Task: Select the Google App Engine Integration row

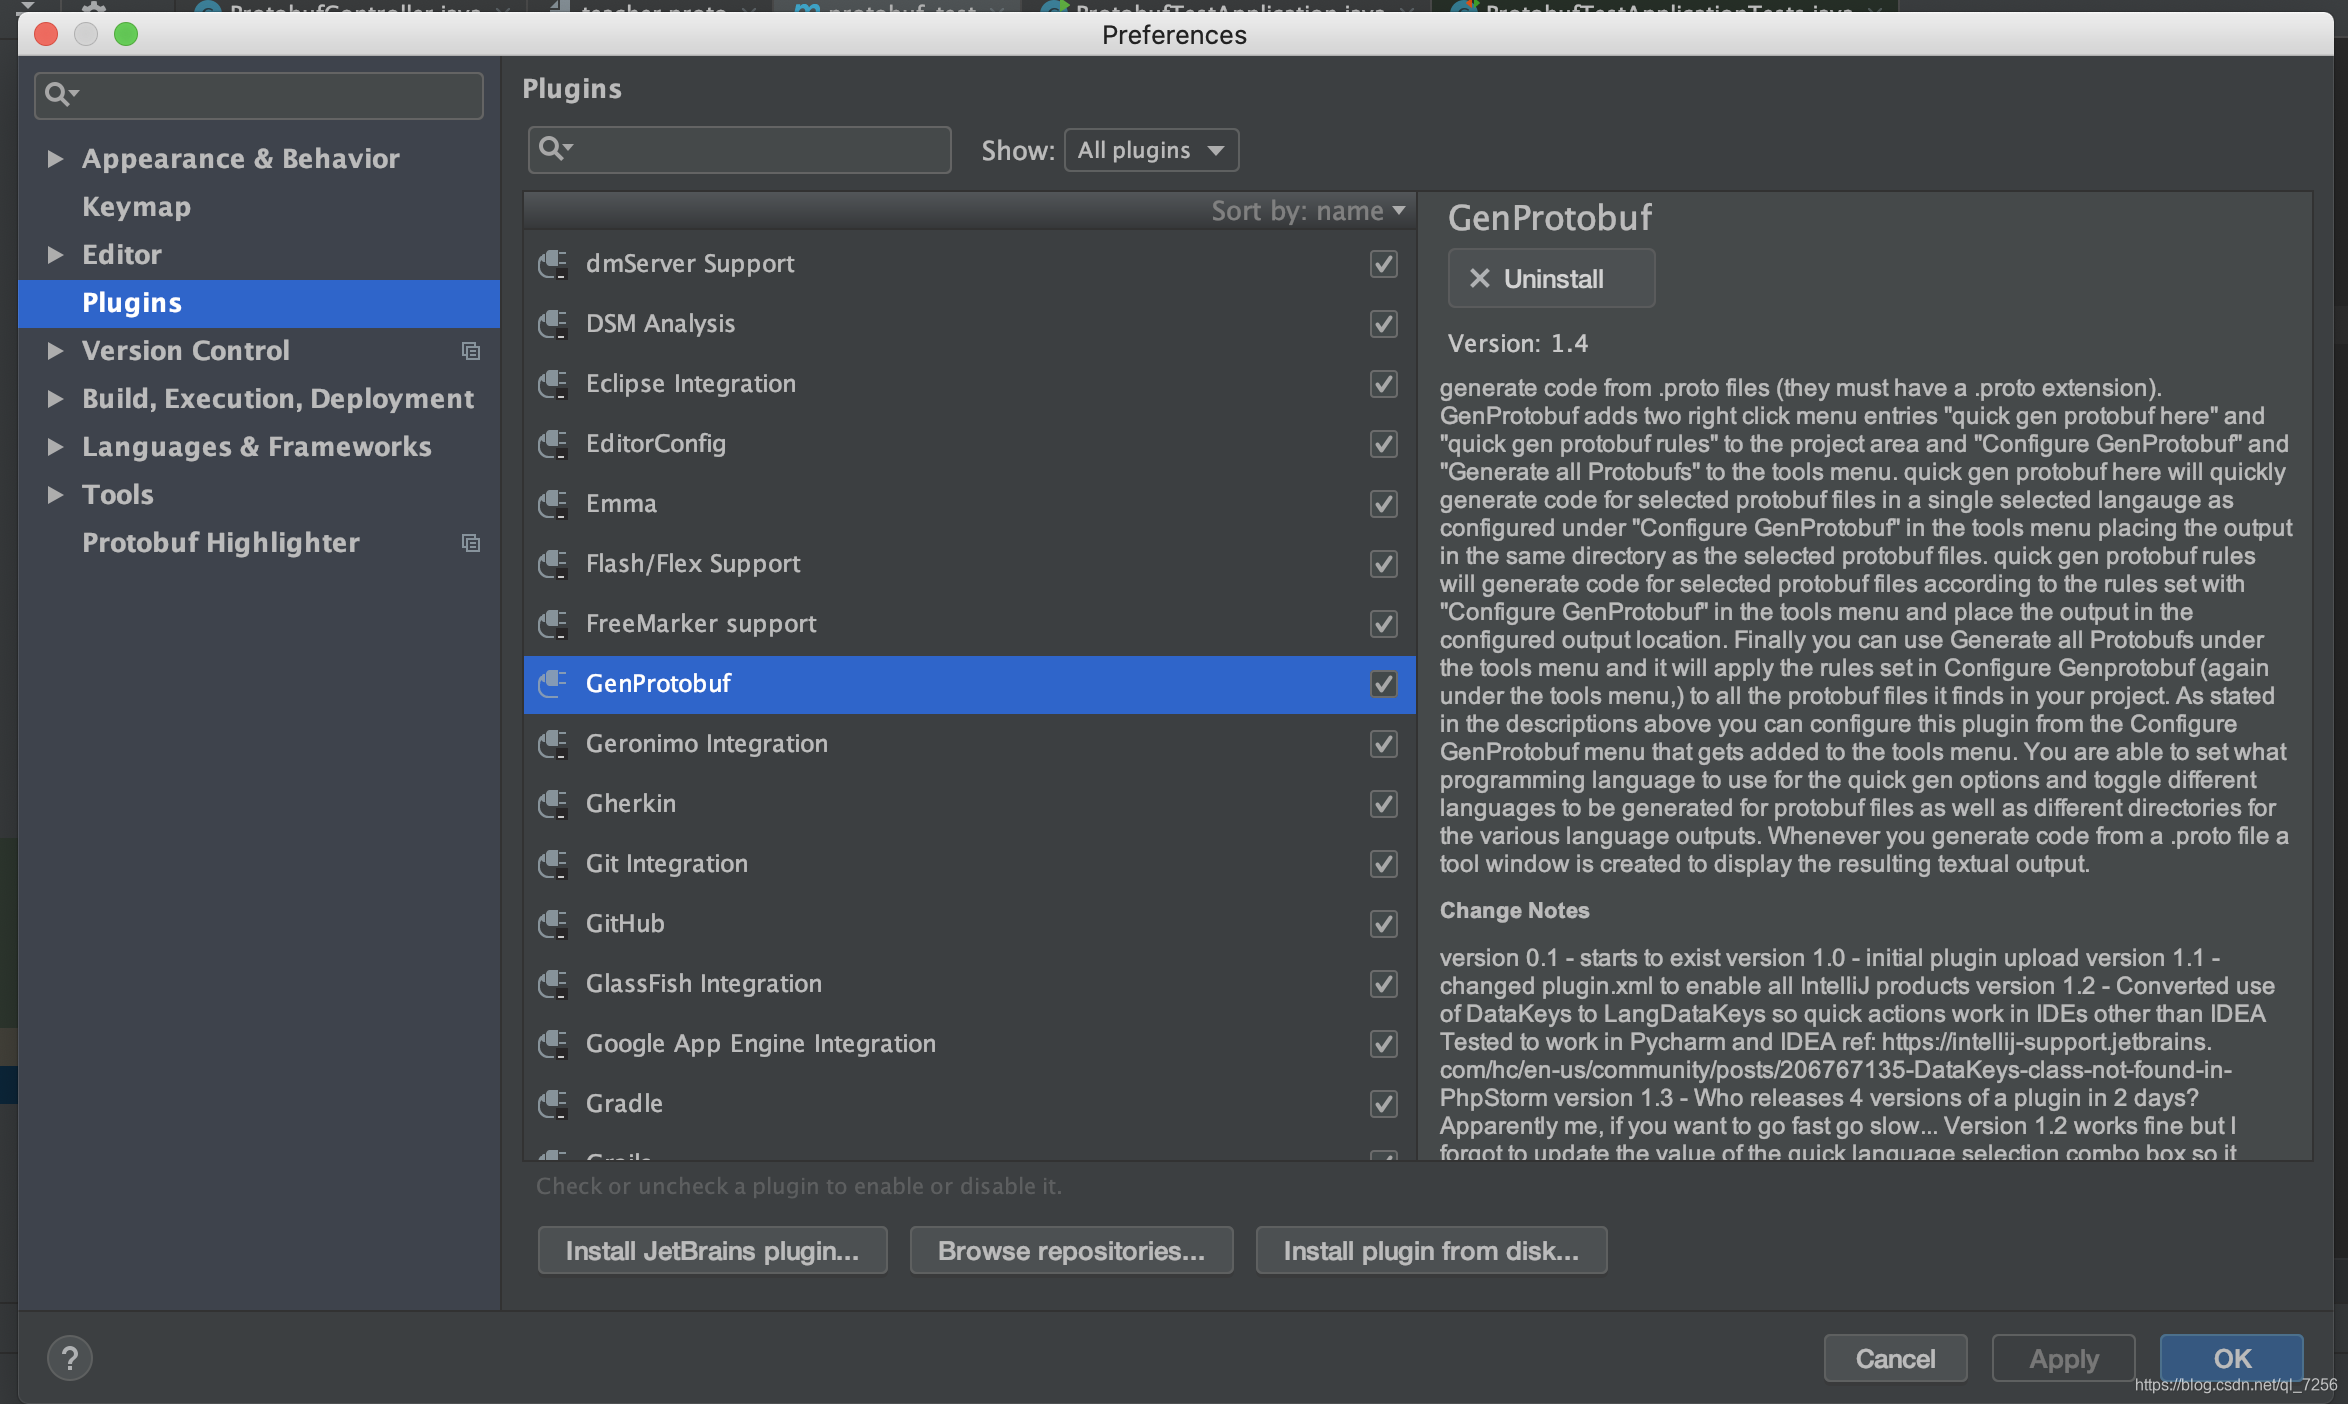Action: tap(969, 1044)
